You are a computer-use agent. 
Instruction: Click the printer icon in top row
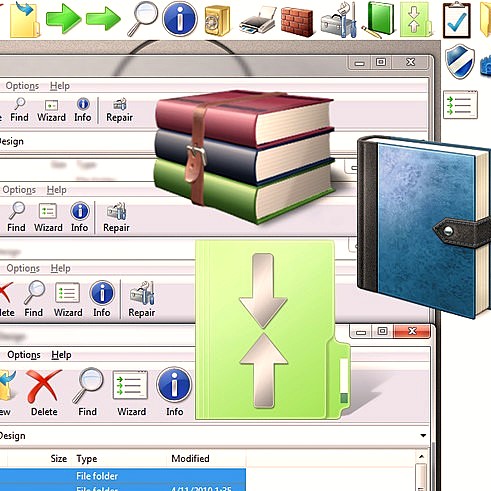pos(258,21)
